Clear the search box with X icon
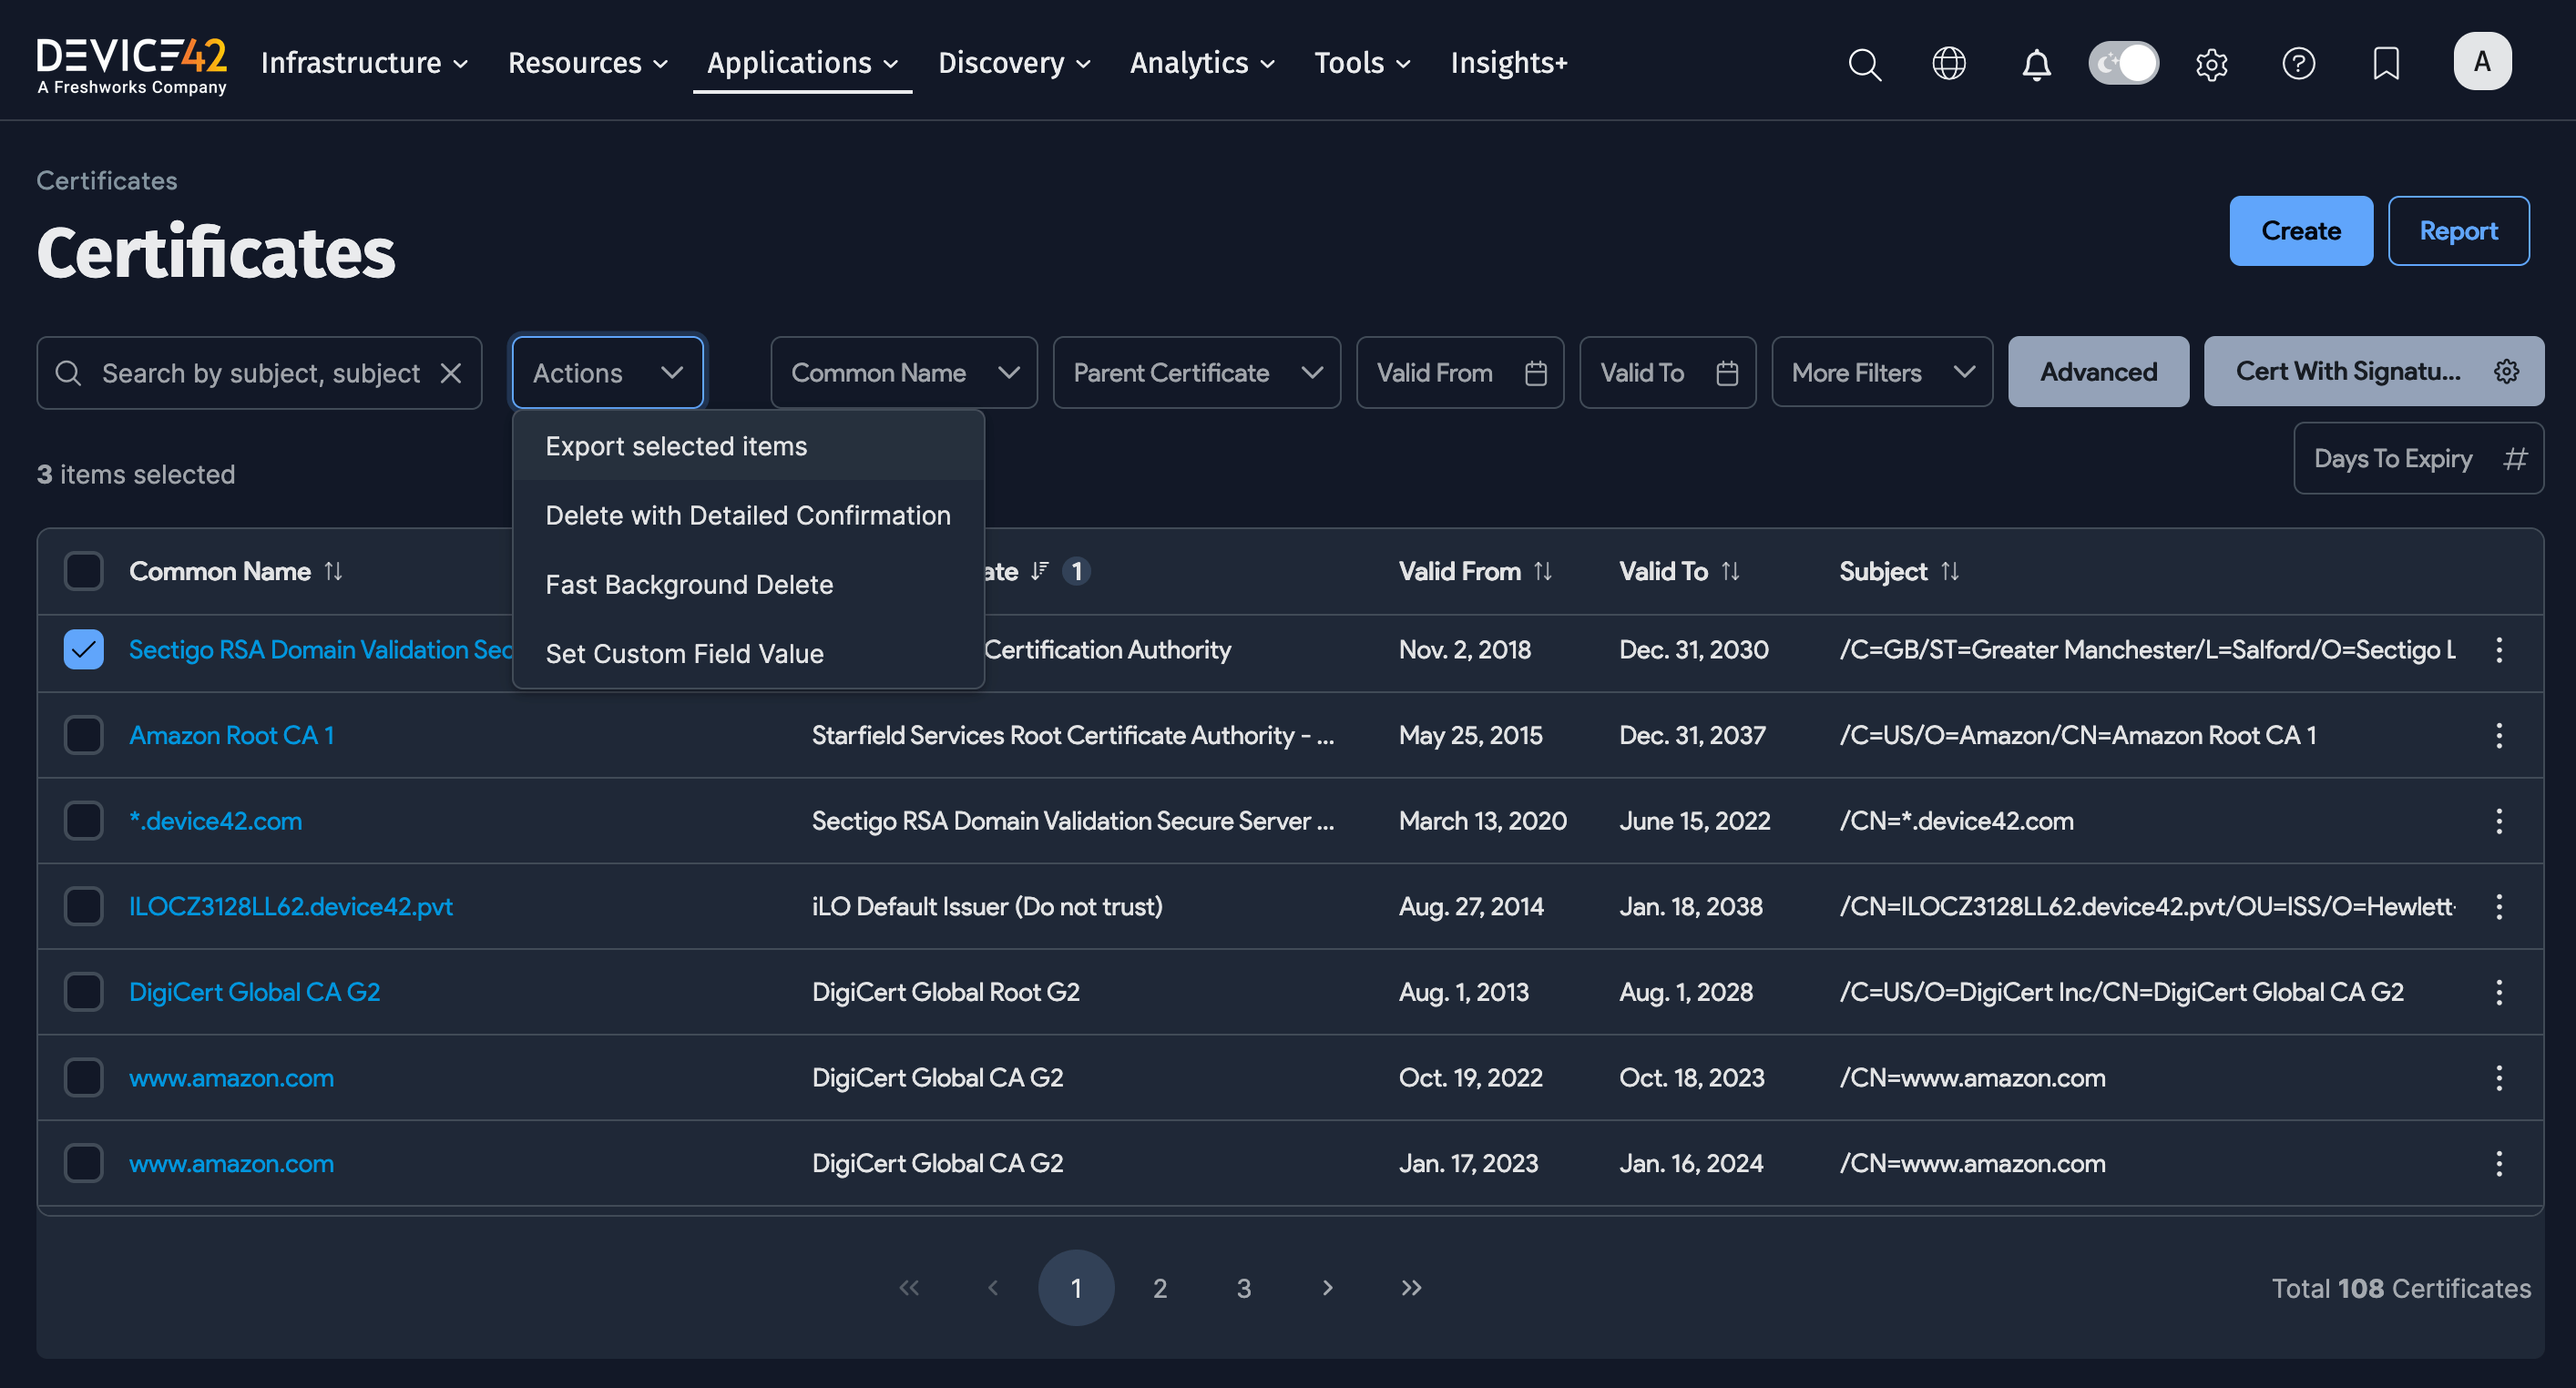 pos(451,373)
